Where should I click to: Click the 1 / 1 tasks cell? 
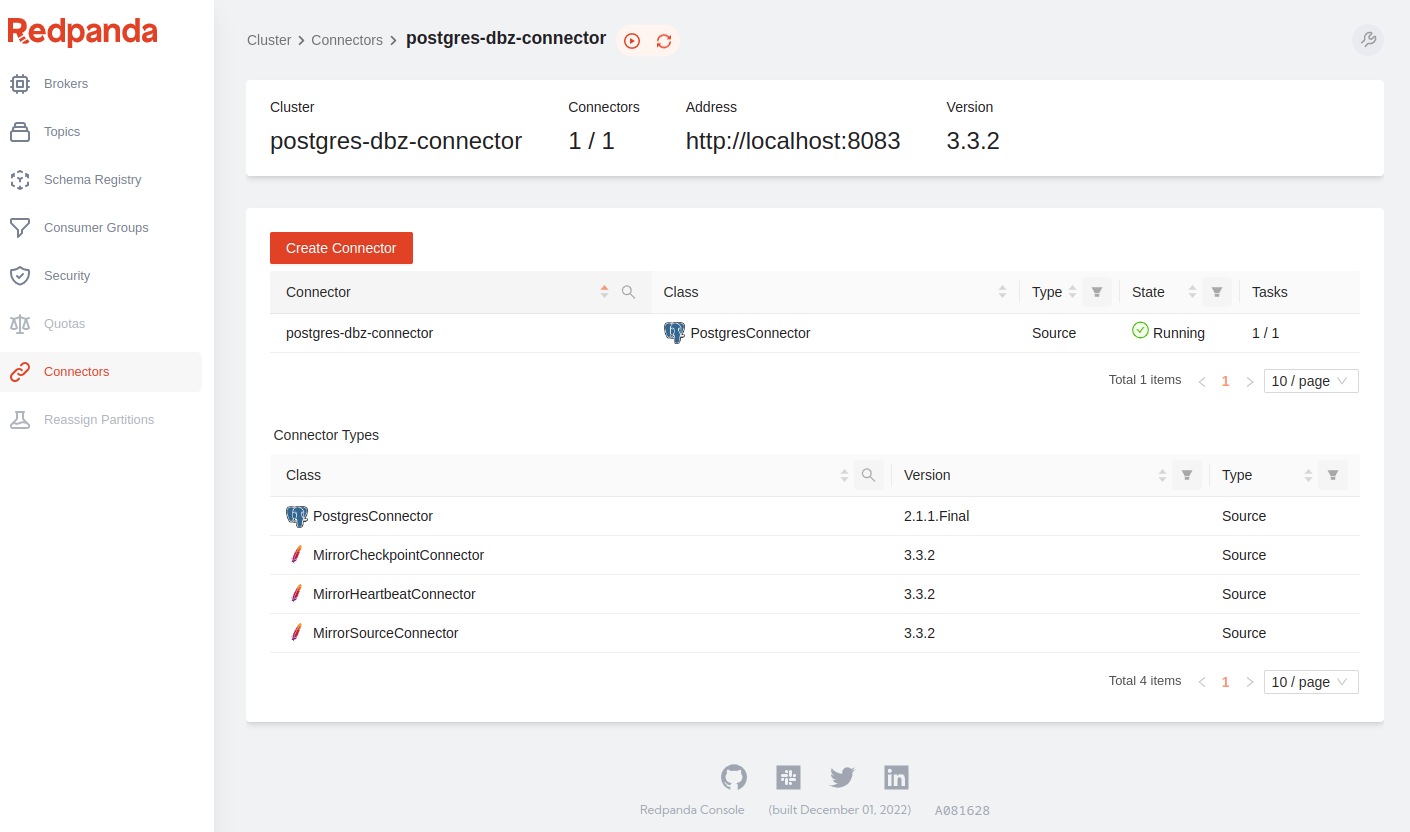click(x=1265, y=333)
